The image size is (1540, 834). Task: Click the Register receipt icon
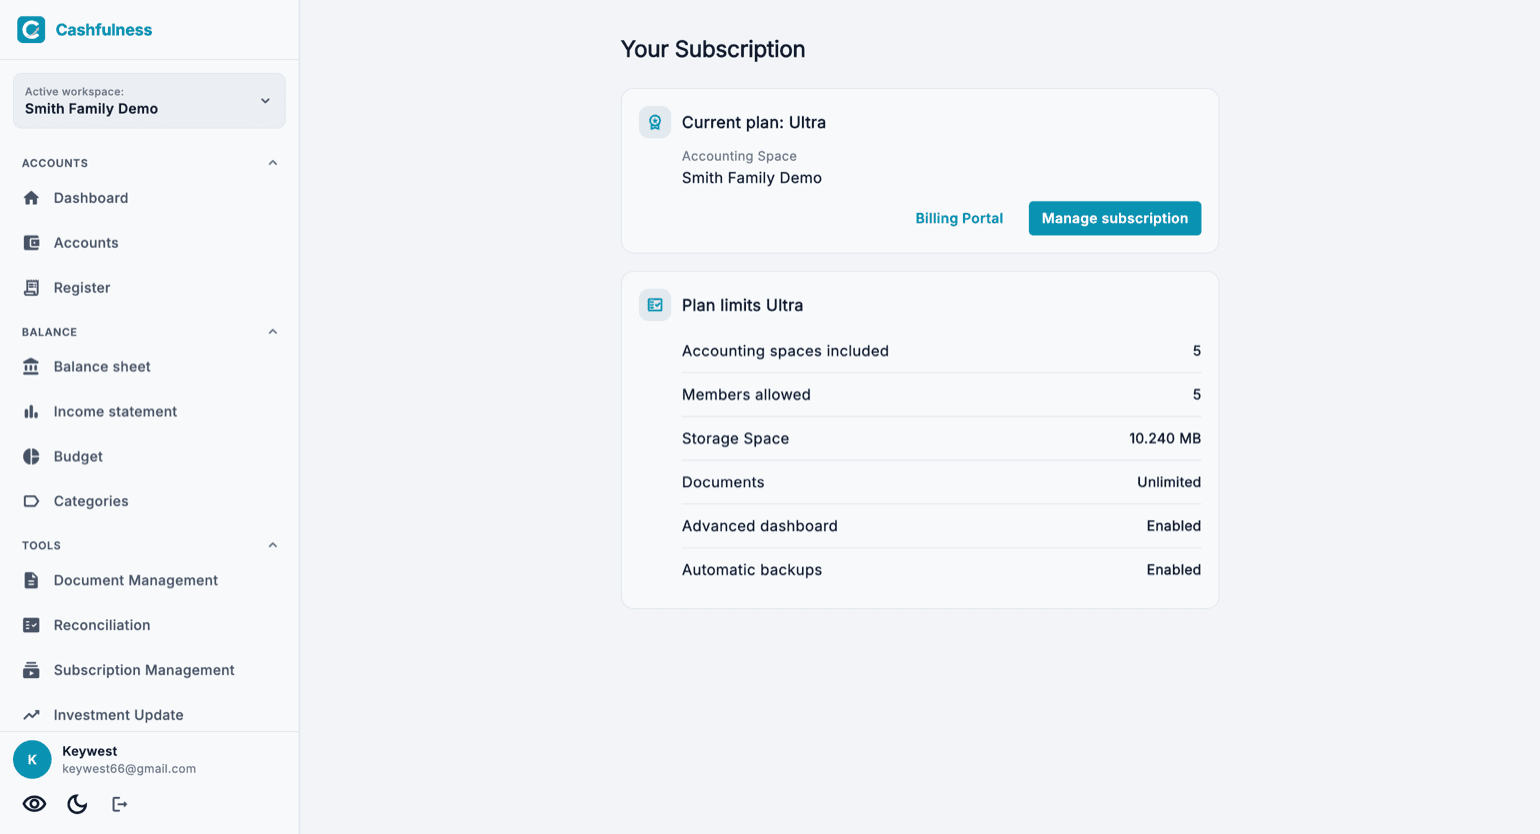tap(31, 288)
